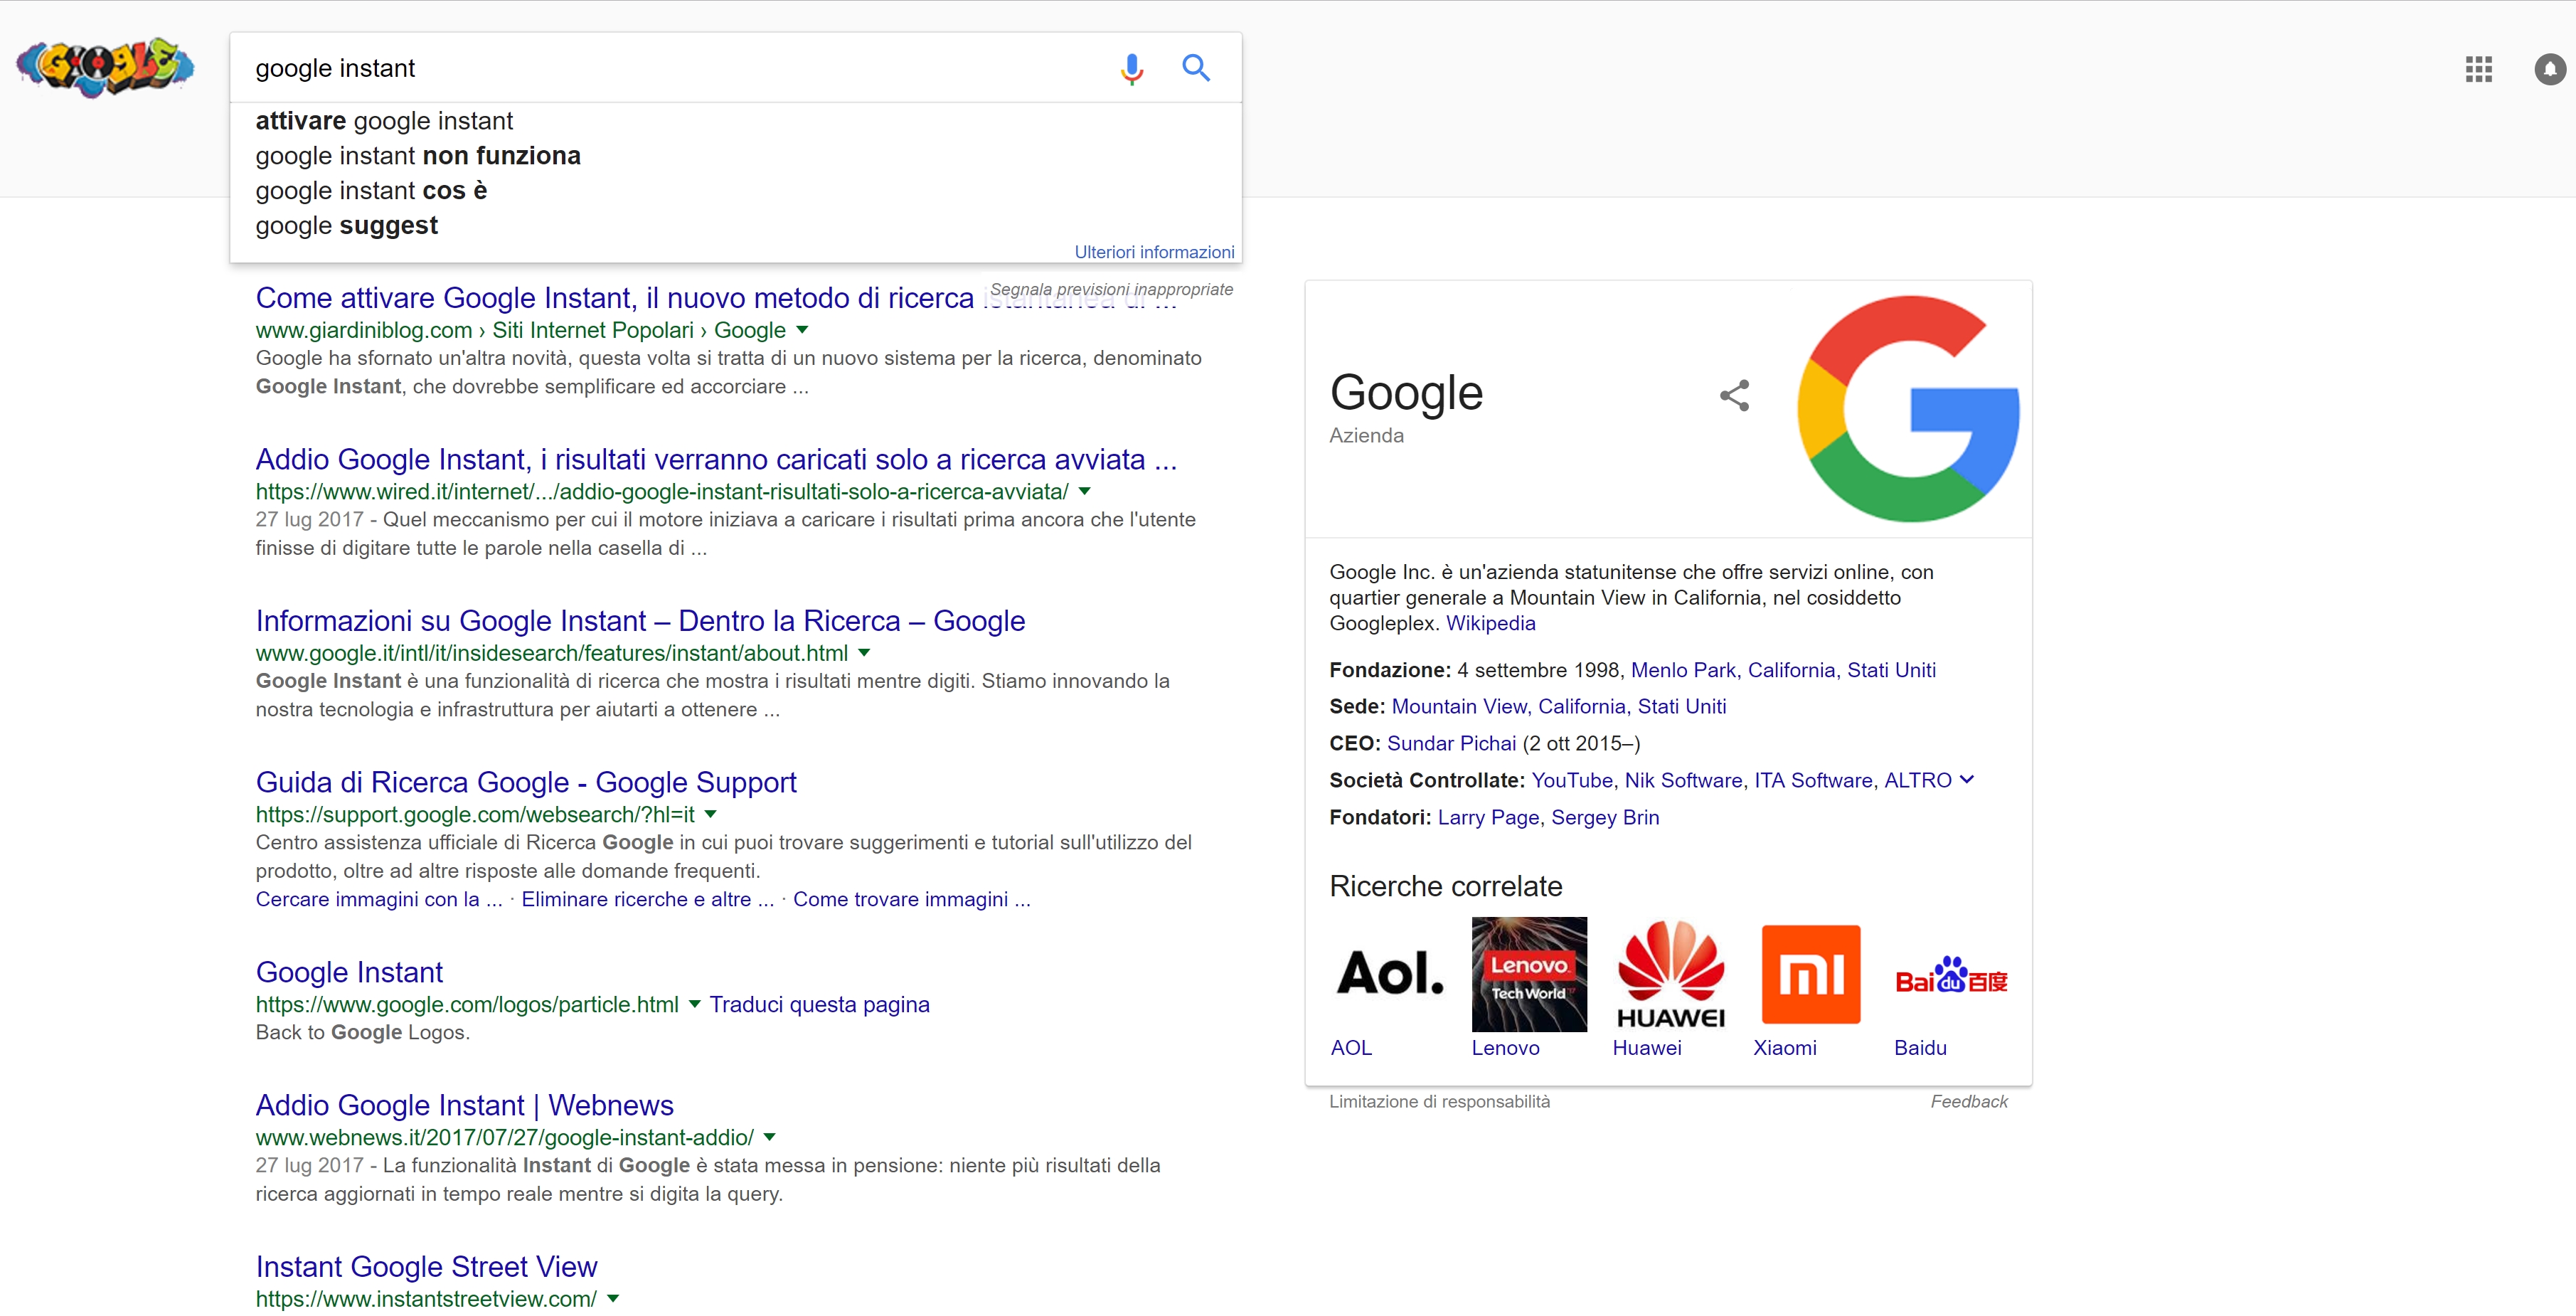Click the Lenovo text label

click(x=1505, y=1048)
